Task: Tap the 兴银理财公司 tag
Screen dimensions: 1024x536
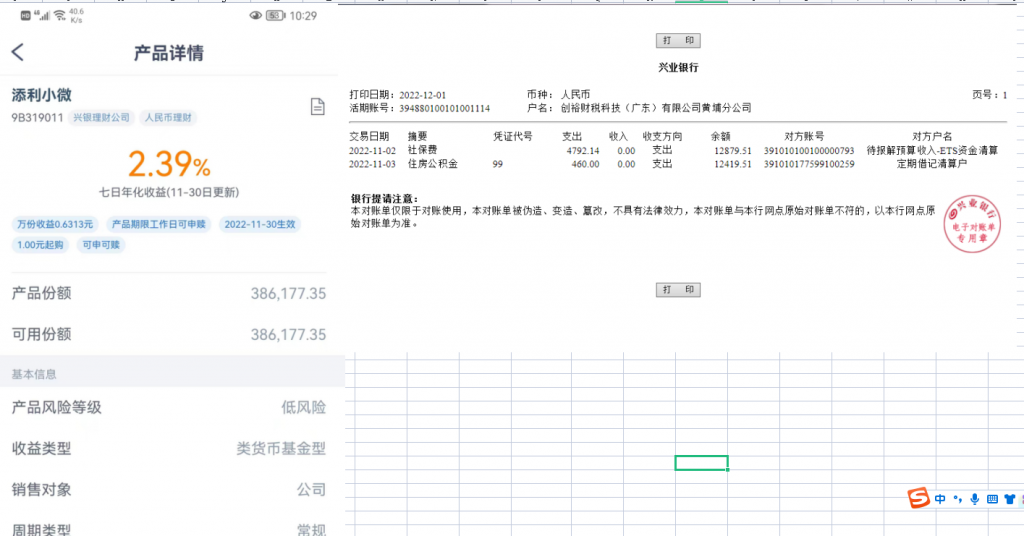Action: click(101, 118)
